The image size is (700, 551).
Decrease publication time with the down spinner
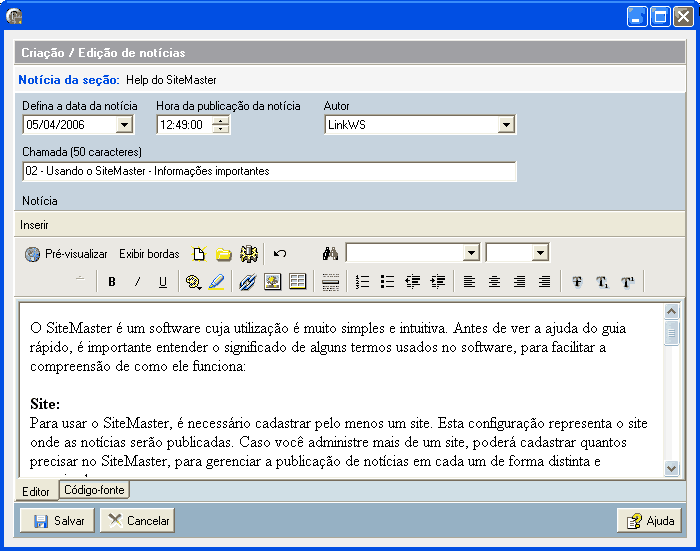click(x=220, y=129)
